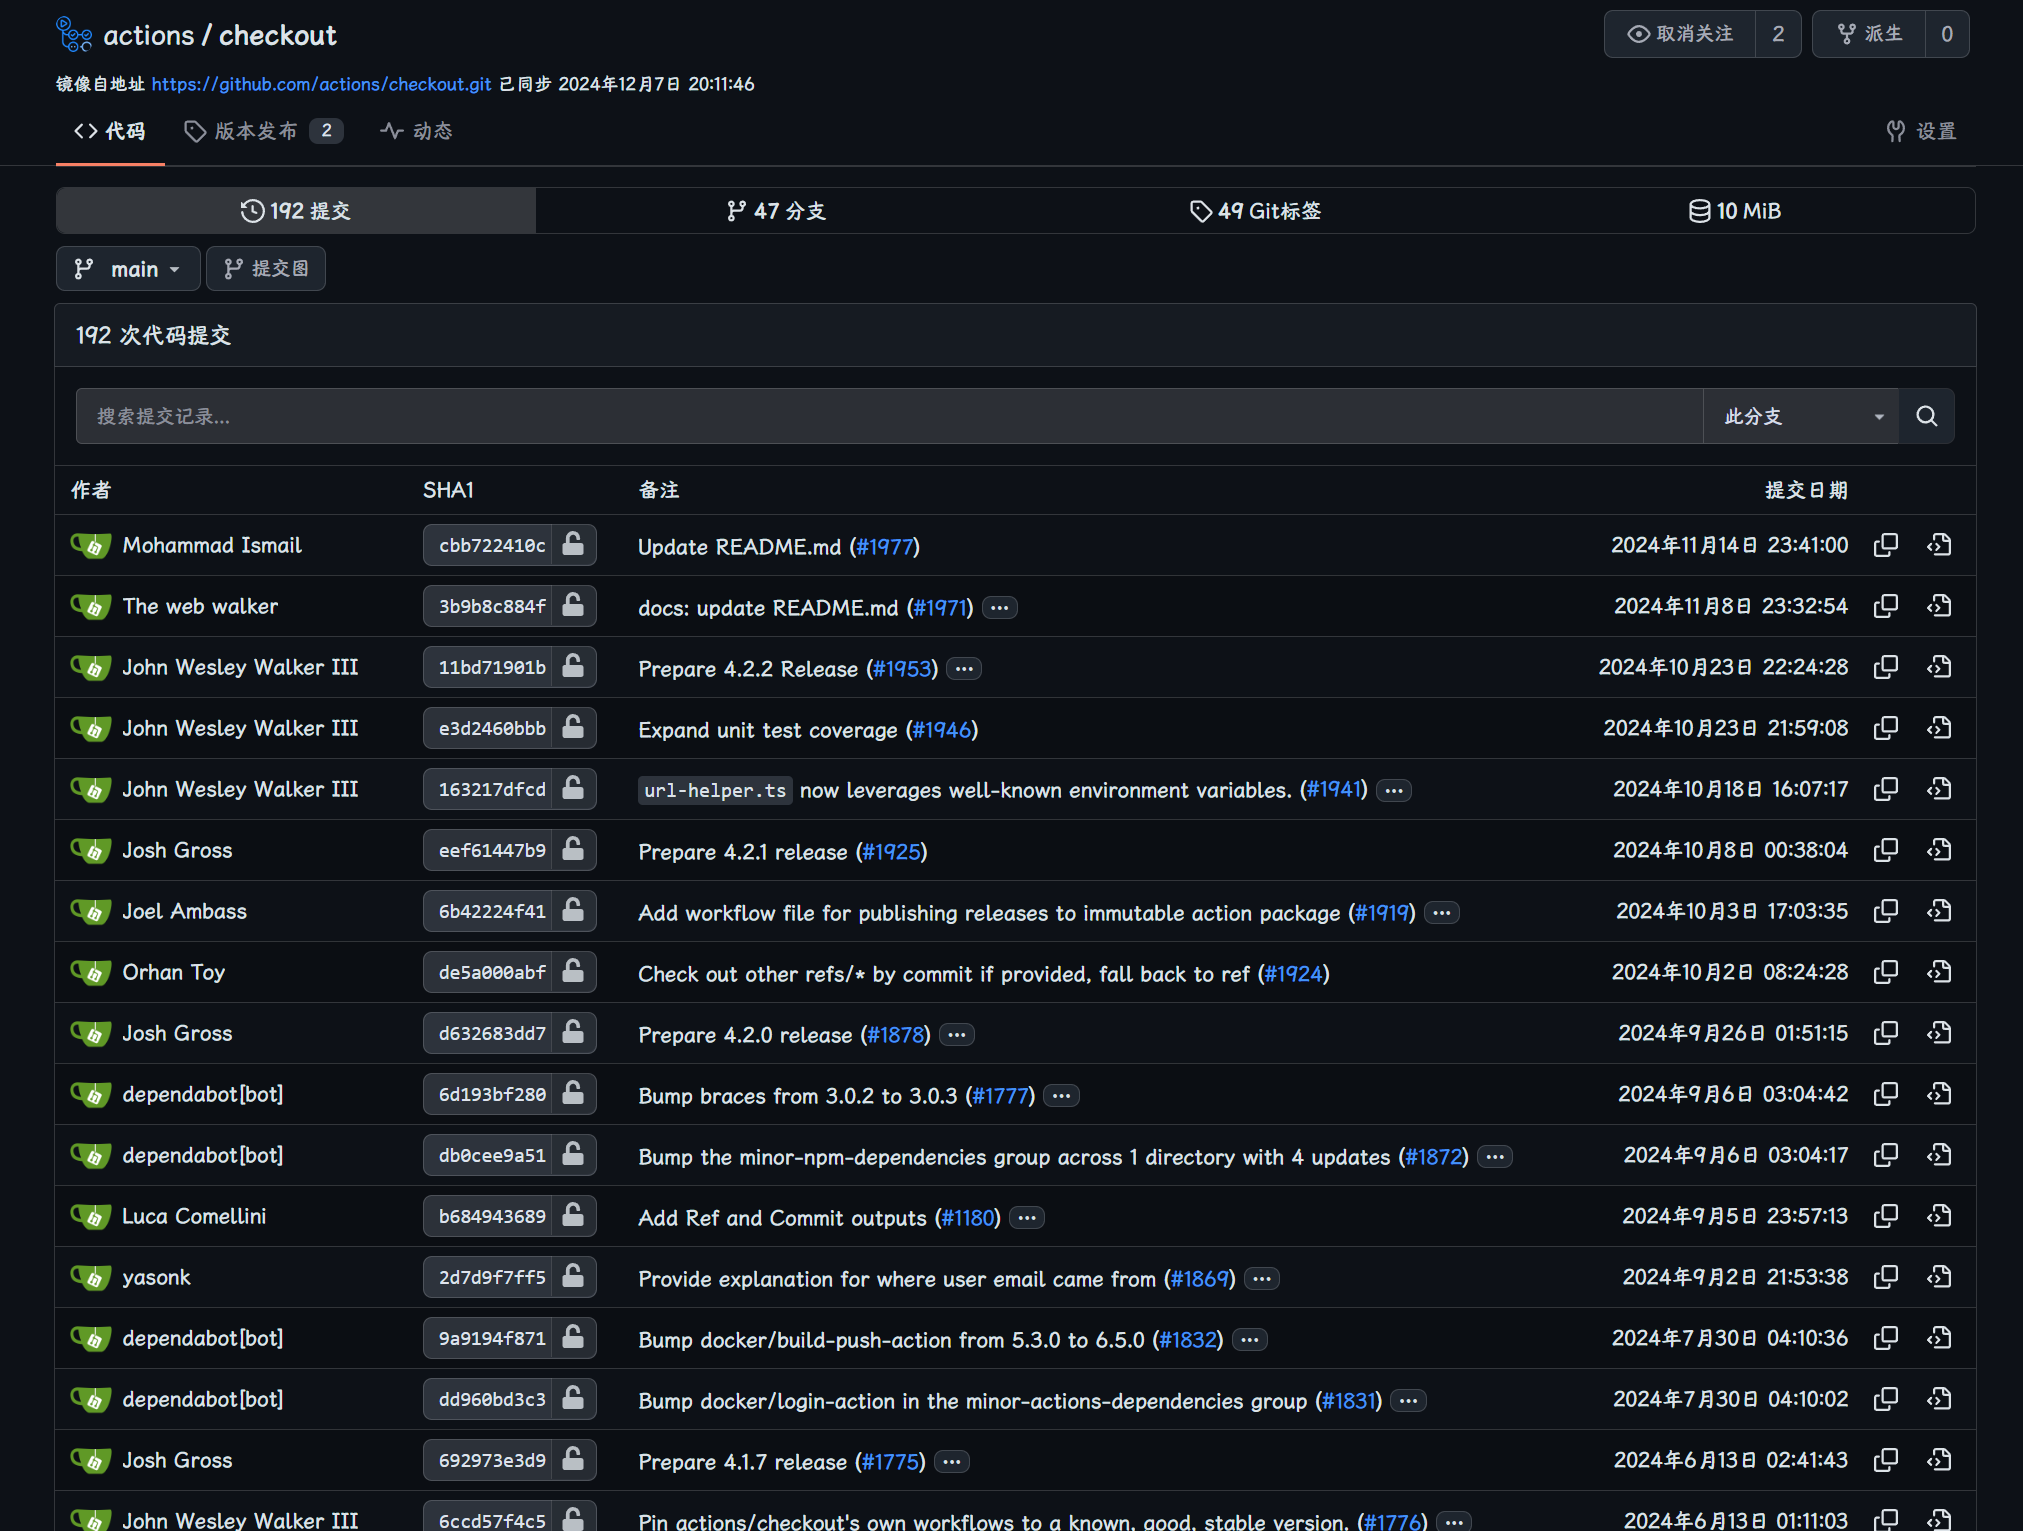
Task: Copy SHA for Update README.md commit
Action: pyautogui.click(x=1885, y=545)
